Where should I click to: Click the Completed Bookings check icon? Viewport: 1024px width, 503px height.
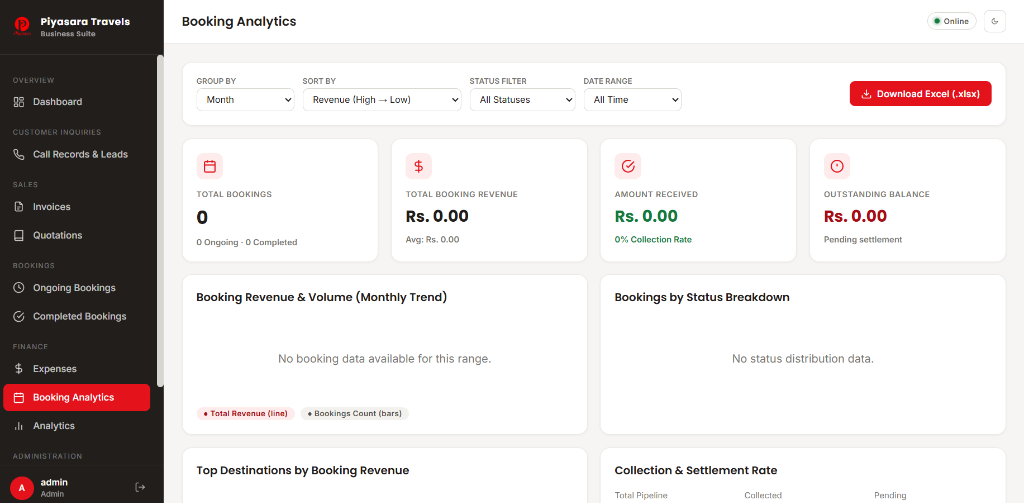point(19,317)
